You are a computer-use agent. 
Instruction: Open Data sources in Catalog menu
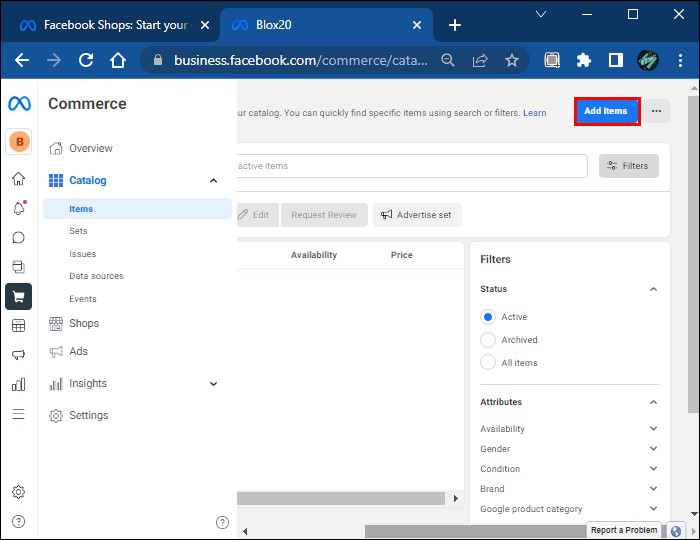pos(96,276)
